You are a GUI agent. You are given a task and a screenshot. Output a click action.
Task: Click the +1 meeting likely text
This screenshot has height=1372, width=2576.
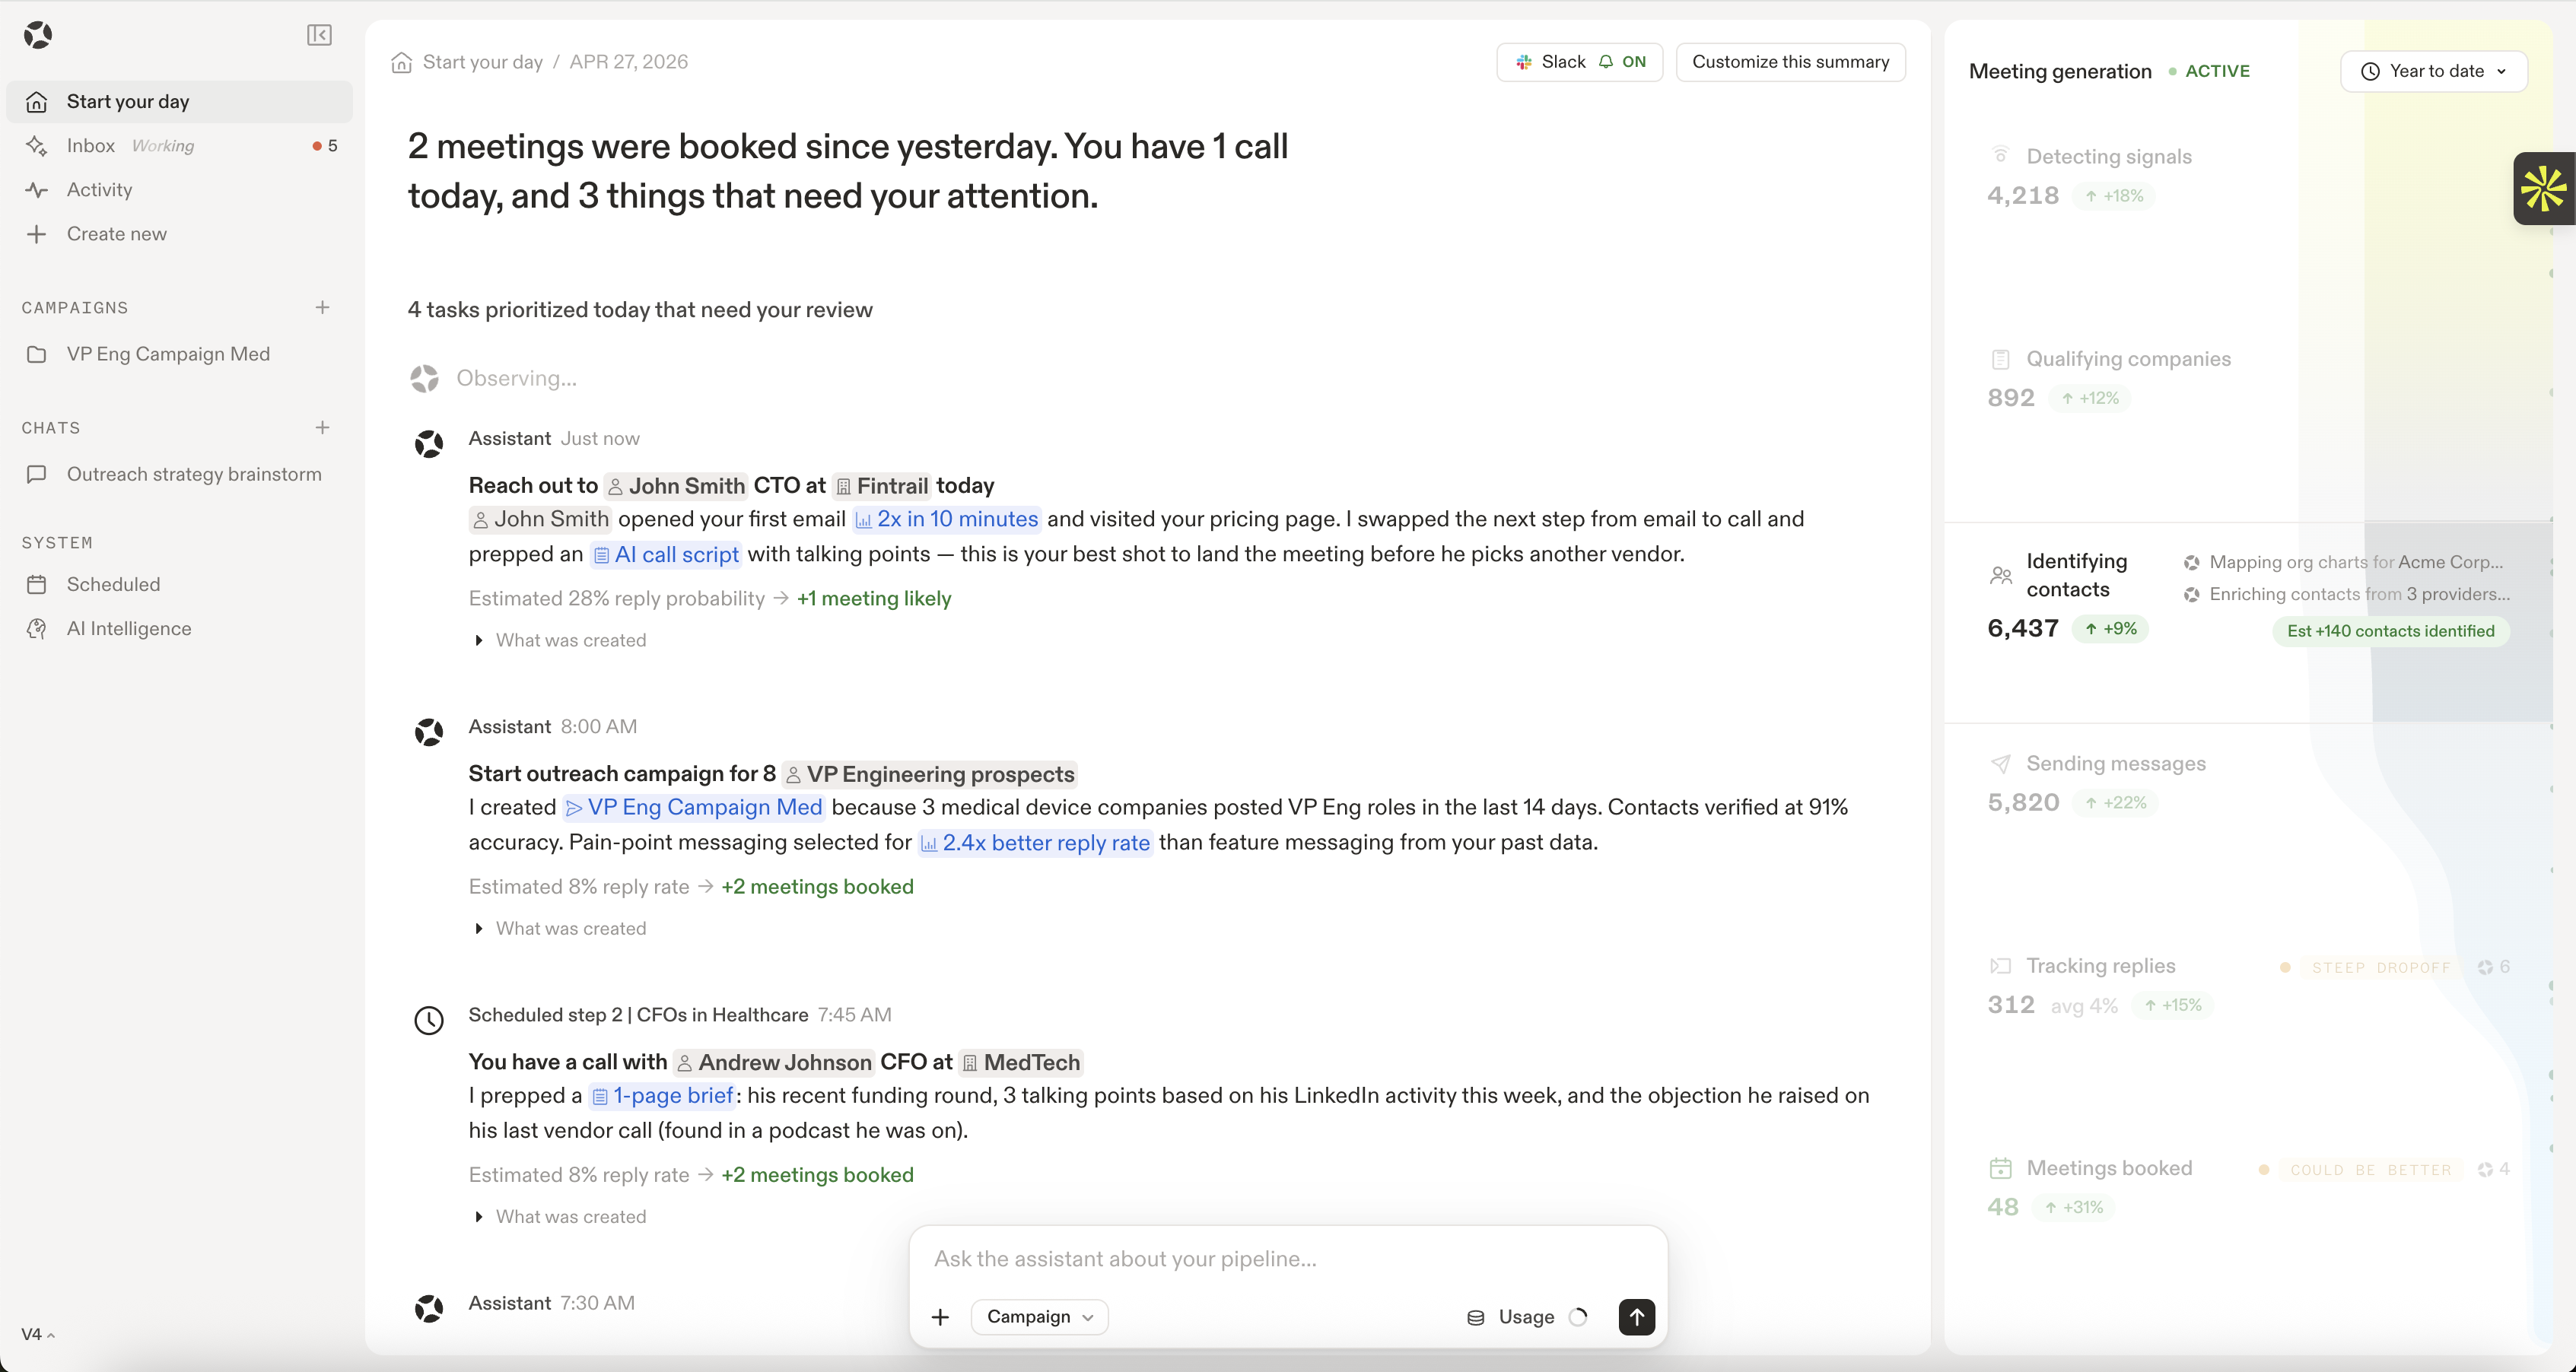click(x=874, y=599)
